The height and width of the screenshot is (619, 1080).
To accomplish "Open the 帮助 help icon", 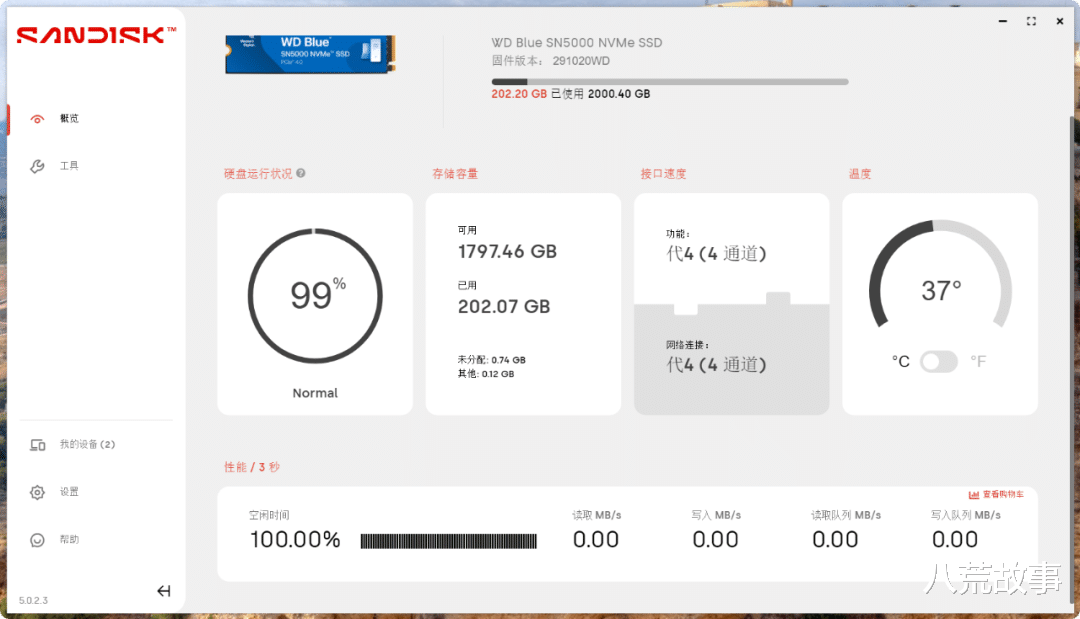I will [x=37, y=540].
